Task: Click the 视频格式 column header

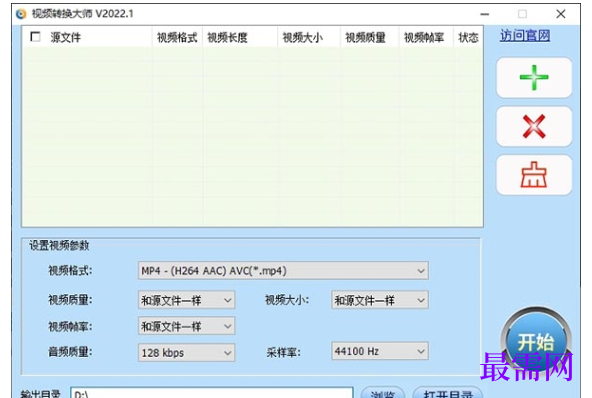Action: (x=177, y=37)
